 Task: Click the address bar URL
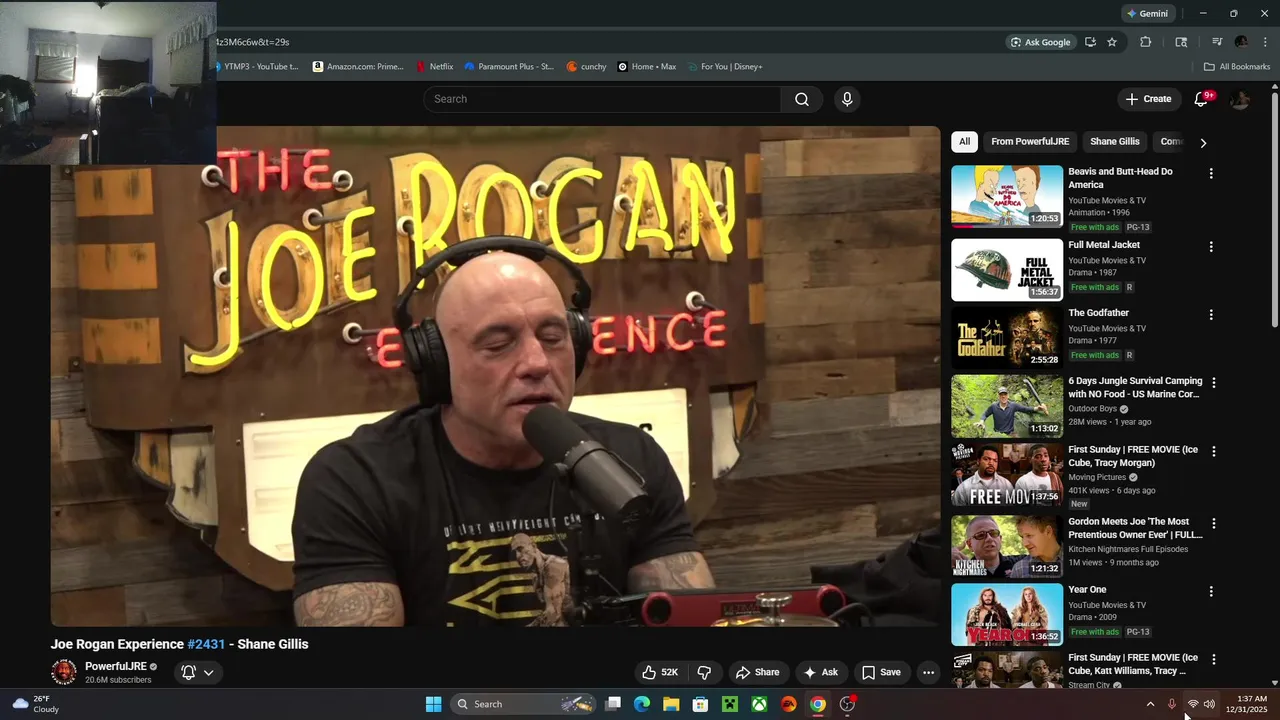253,42
